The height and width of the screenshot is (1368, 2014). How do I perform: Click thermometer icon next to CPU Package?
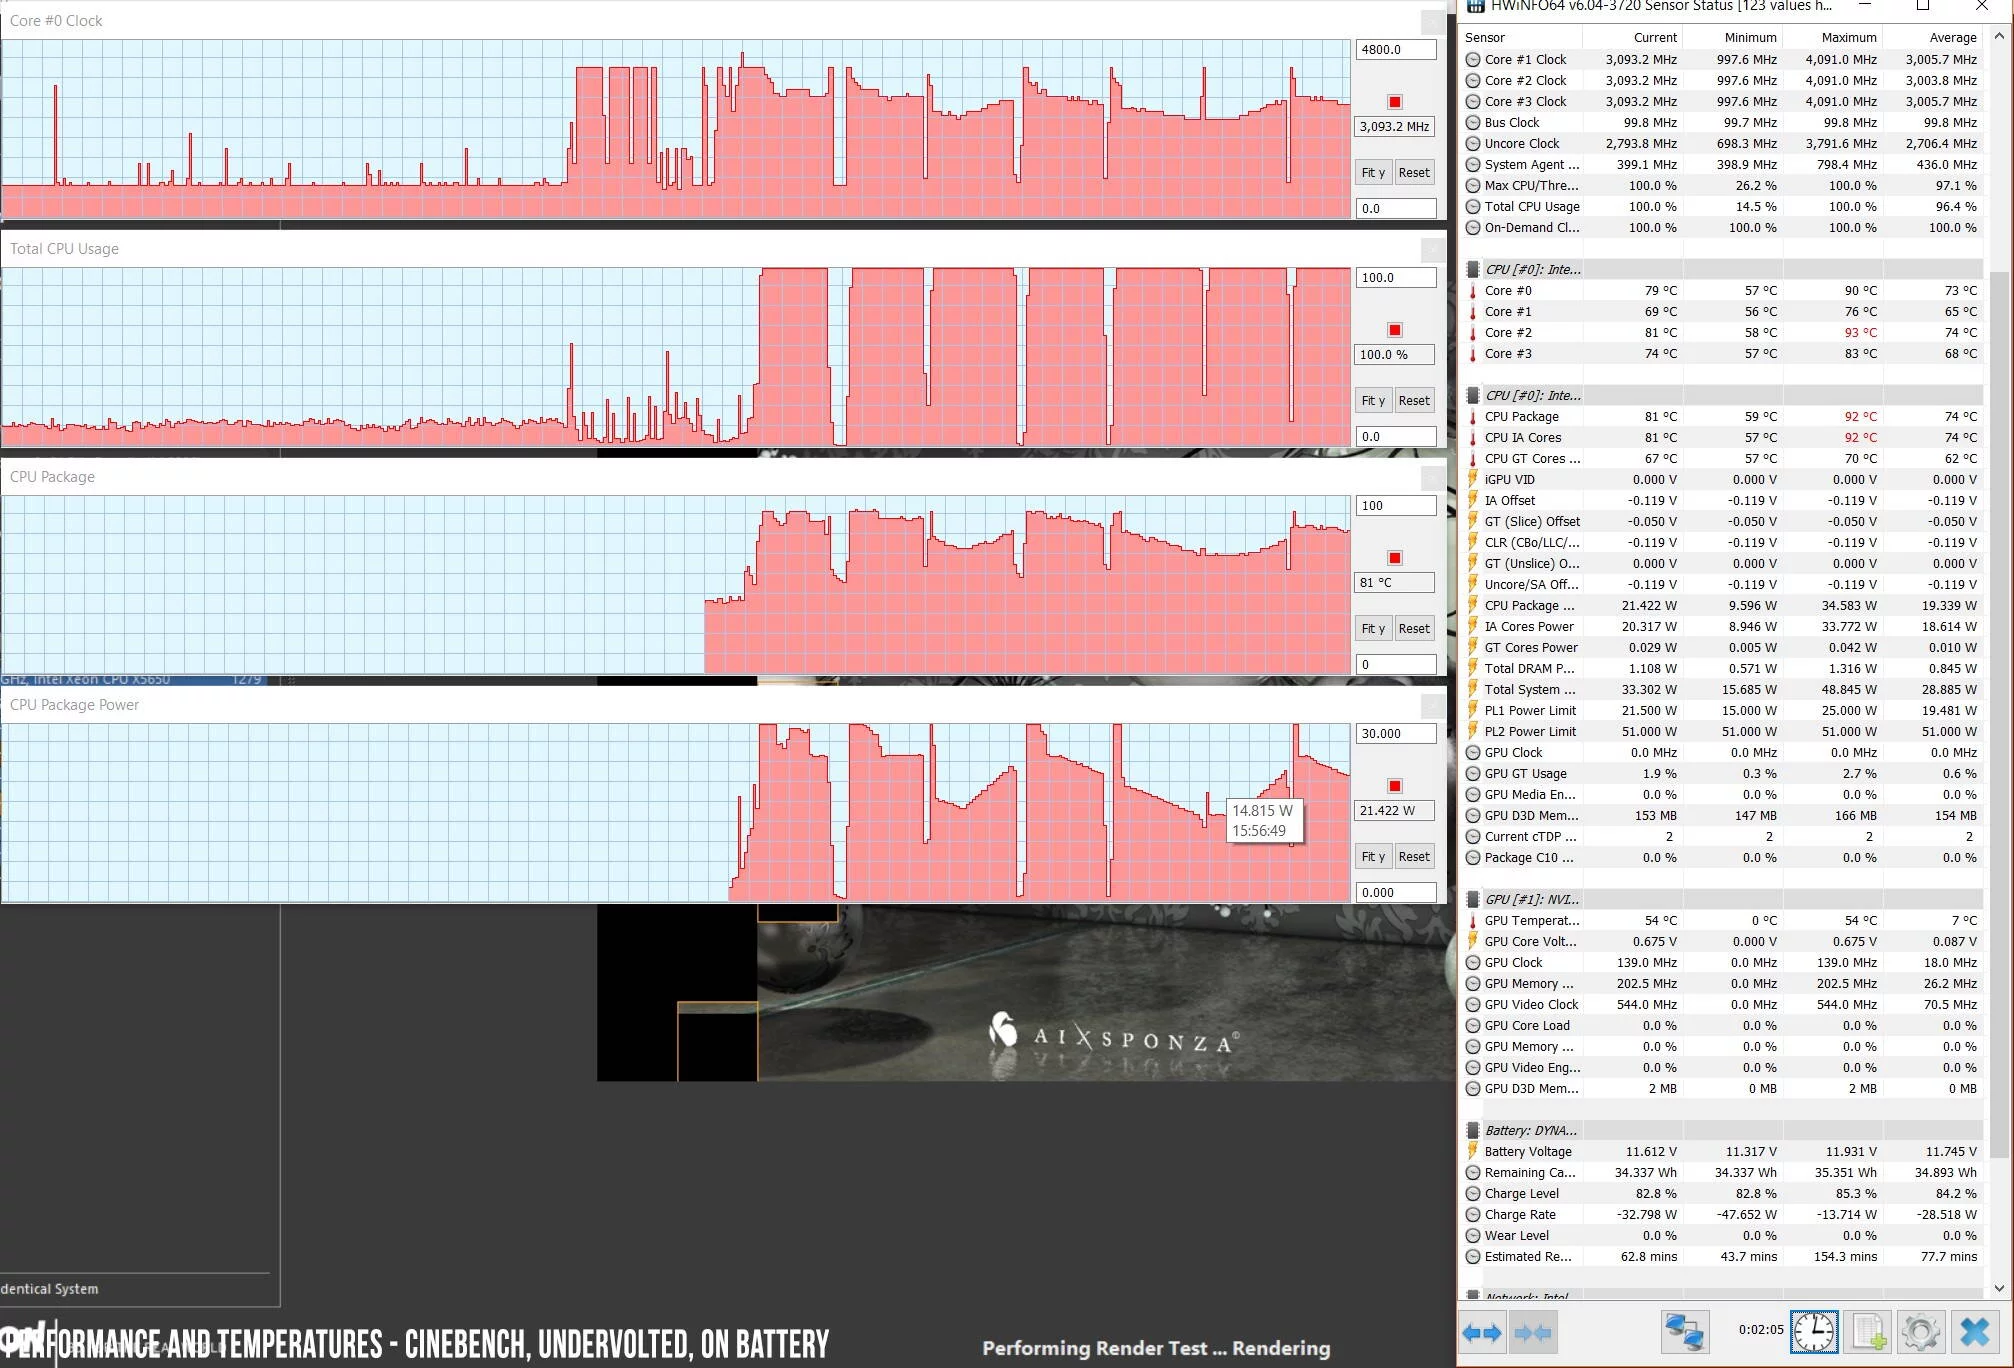[x=1472, y=416]
